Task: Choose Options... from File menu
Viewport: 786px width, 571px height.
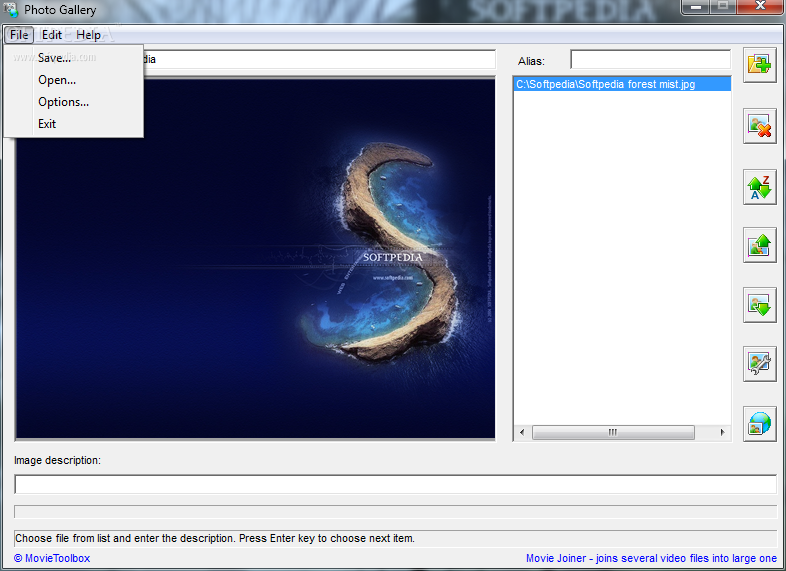Action: 74,102
